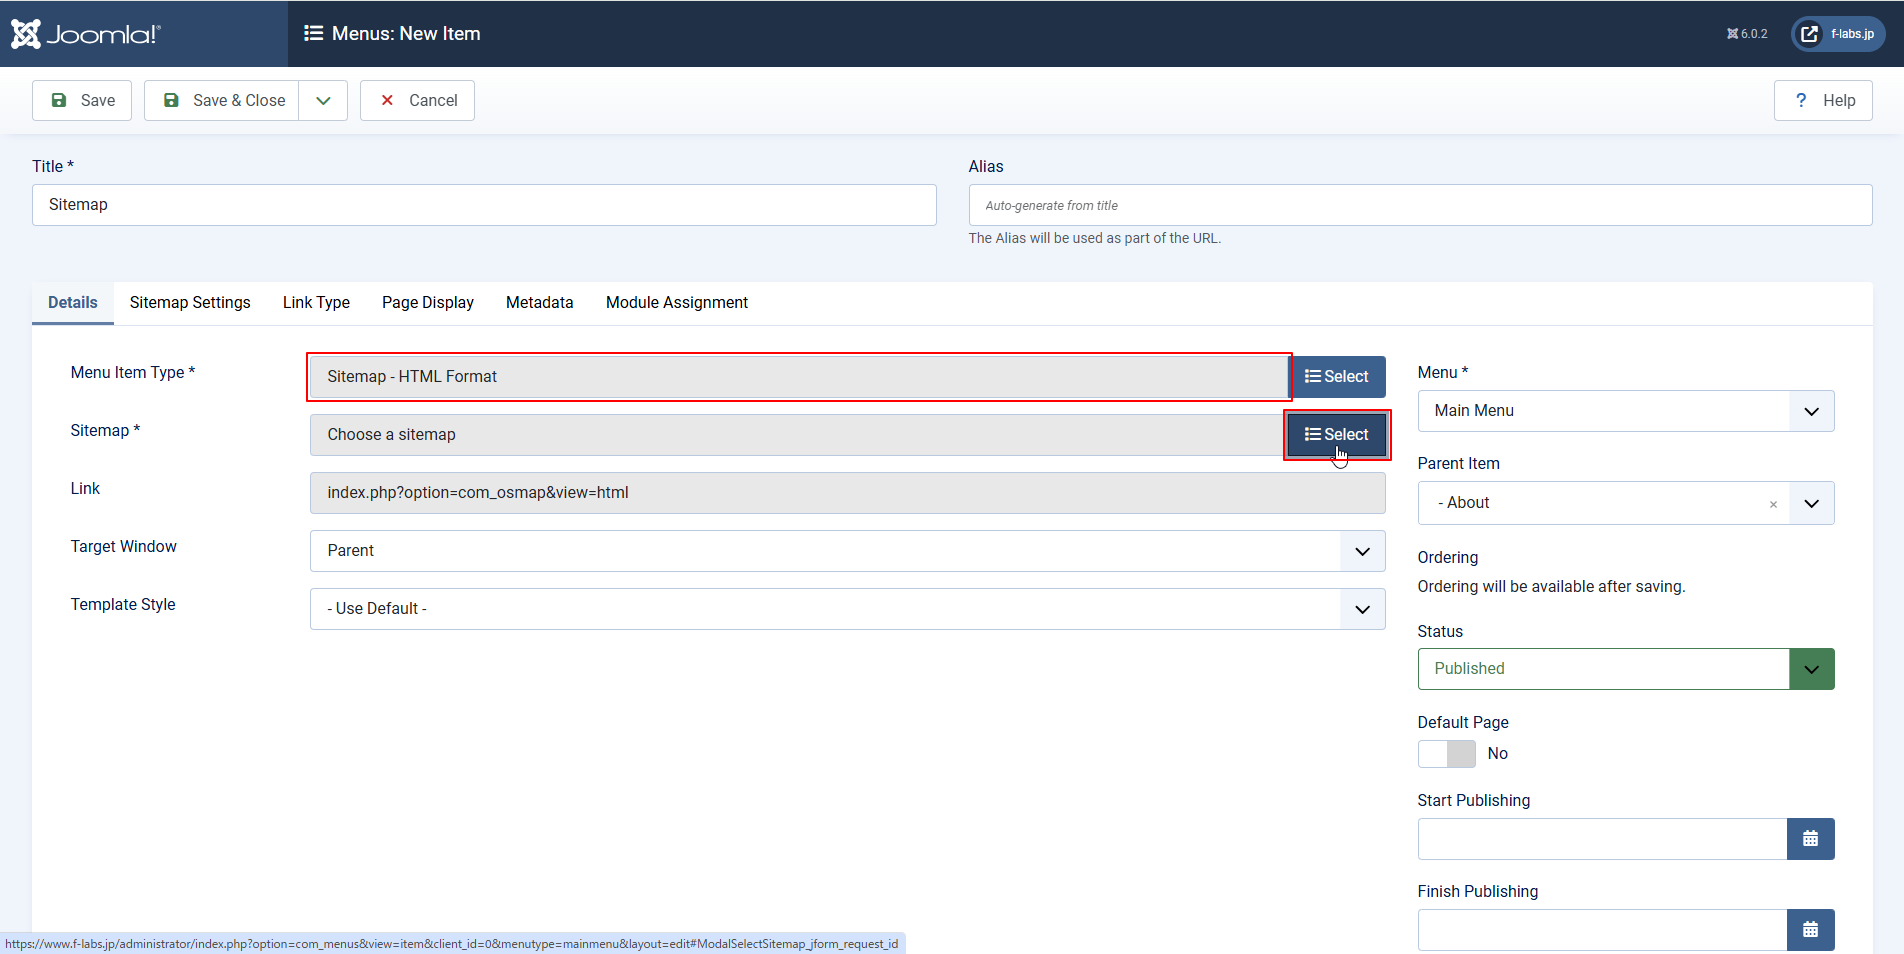Click the Help button
The width and height of the screenshot is (1904, 954).
point(1822,100)
